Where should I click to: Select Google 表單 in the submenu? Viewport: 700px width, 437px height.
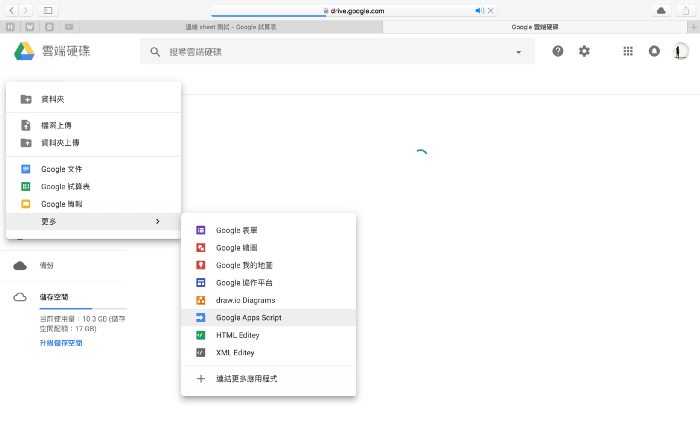[x=268, y=230]
